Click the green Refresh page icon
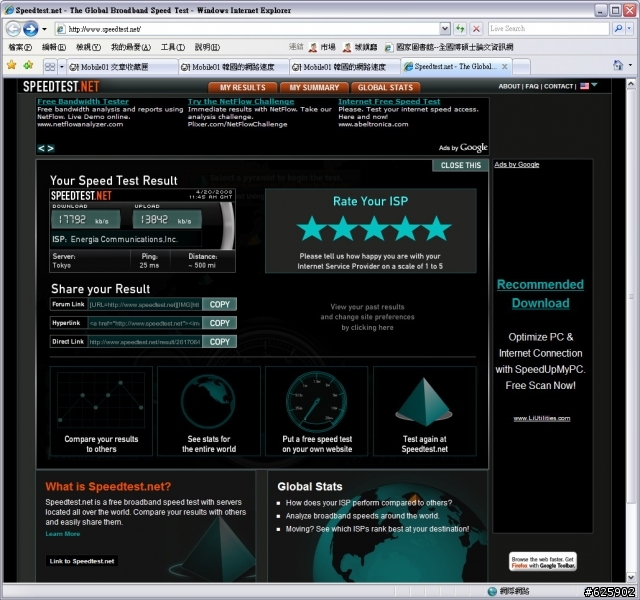The height and width of the screenshot is (600, 640). (460, 29)
